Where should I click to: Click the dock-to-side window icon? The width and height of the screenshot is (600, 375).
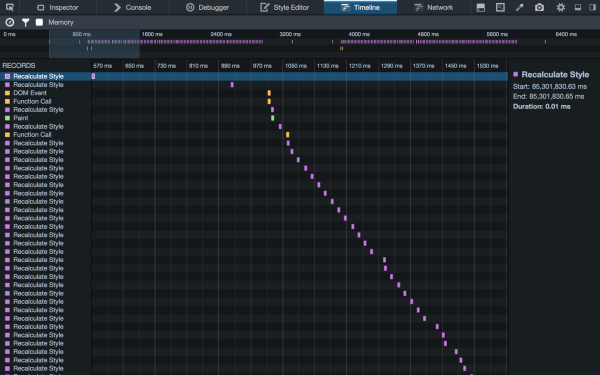click(592, 7)
